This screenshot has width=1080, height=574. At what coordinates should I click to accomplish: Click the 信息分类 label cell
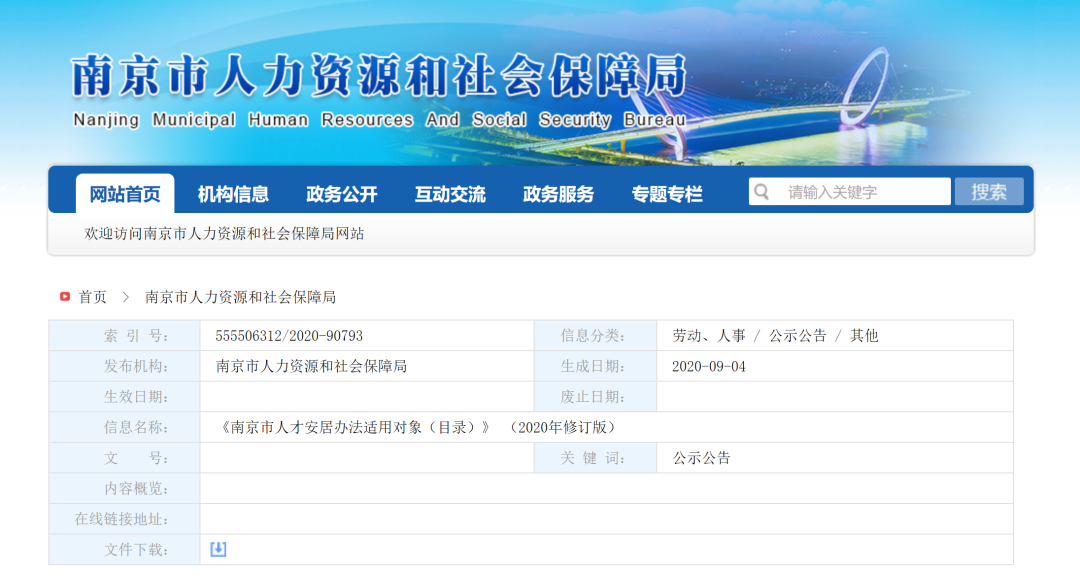point(596,336)
